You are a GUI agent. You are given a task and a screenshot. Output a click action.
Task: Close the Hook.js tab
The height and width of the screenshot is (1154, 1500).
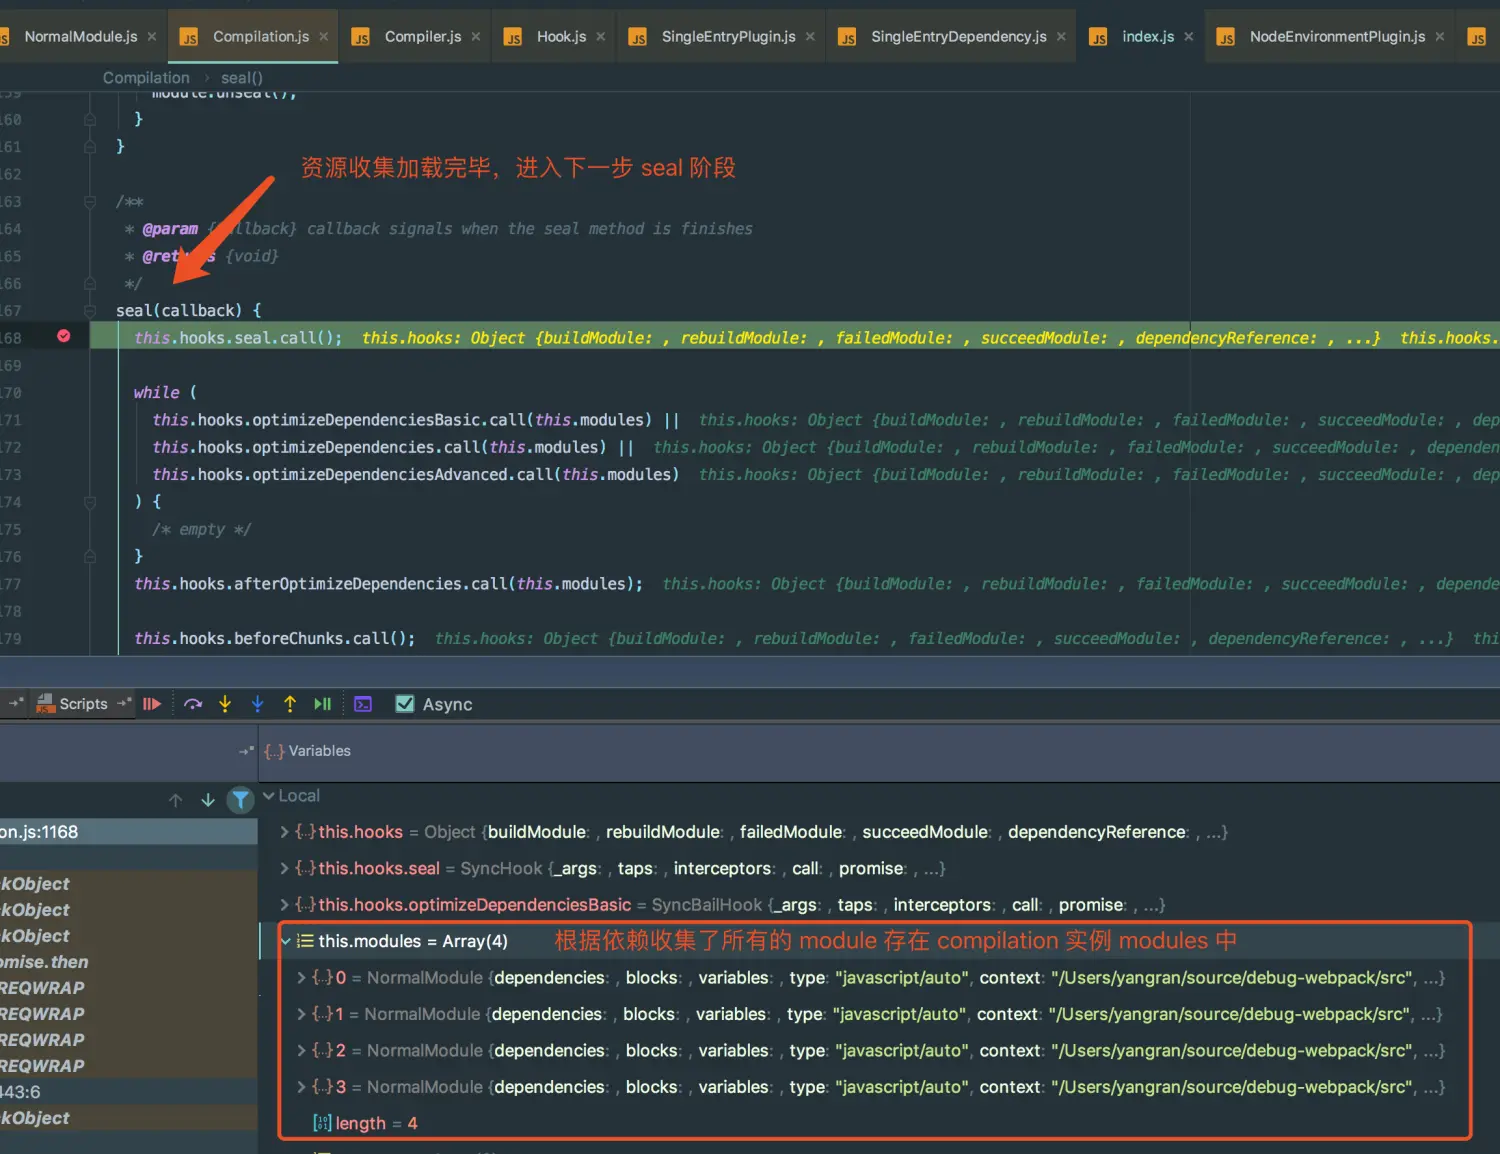point(601,37)
